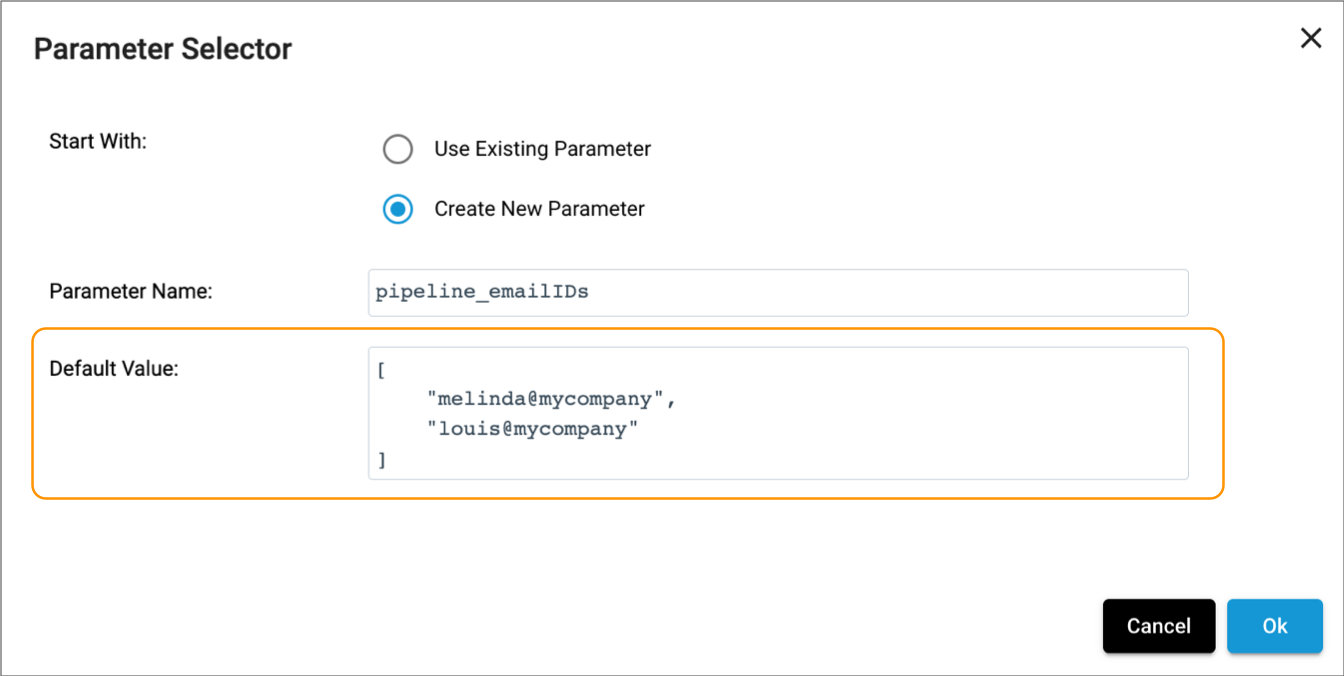Click the filled Create New Parameter radio indicator
The width and height of the screenshot is (1344, 676).
(398, 209)
